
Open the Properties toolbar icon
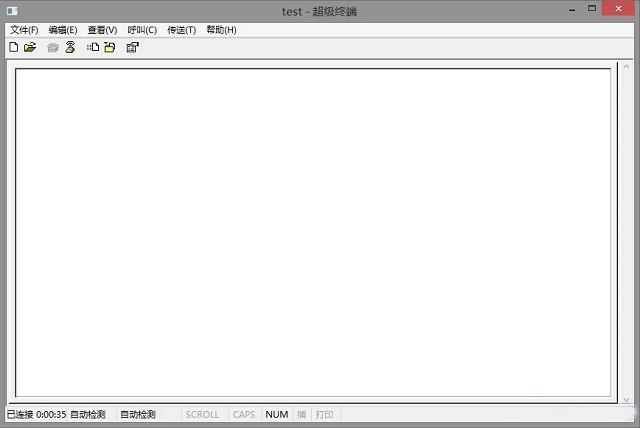132,47
